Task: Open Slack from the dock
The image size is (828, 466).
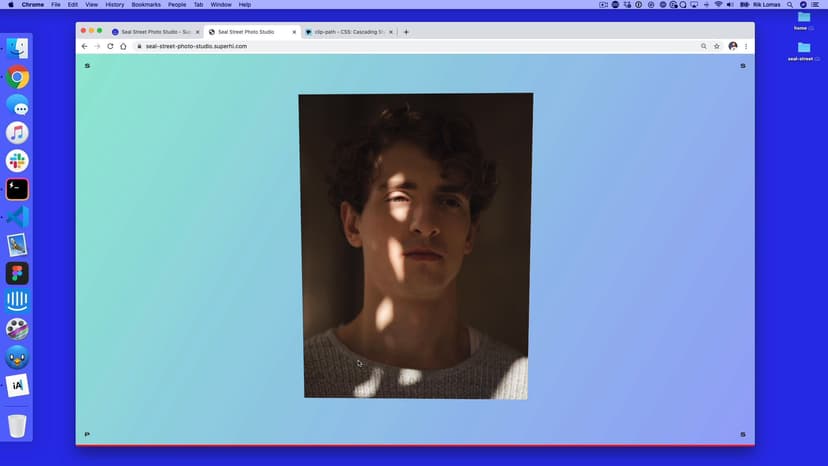Action: (x=17, y=161)
